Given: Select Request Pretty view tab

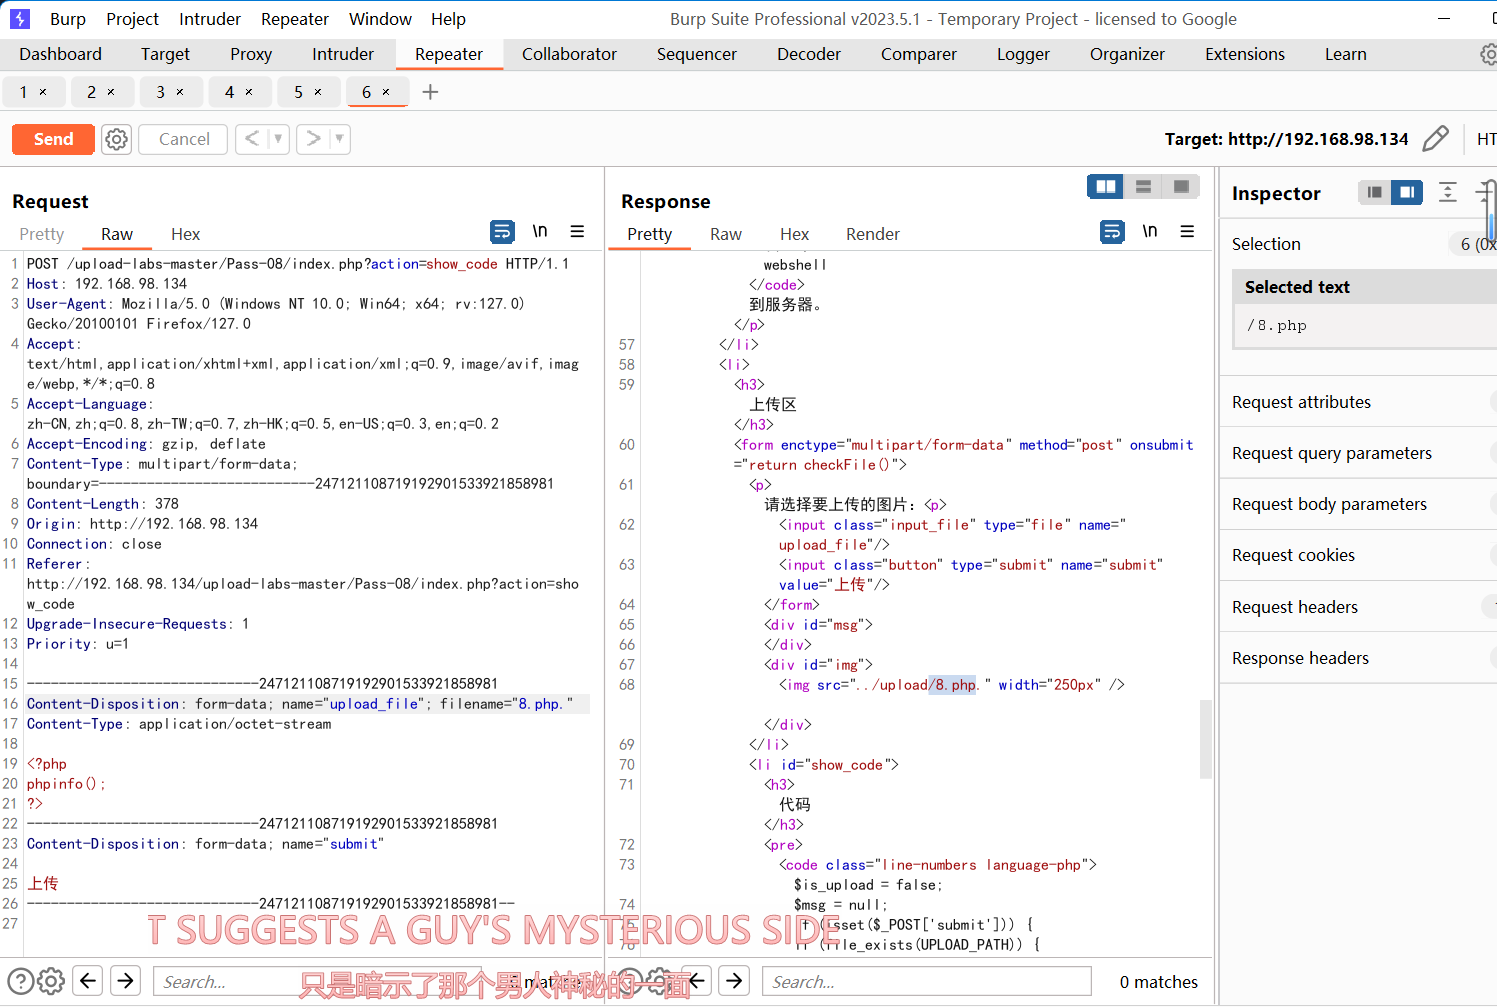Looking at the screenshot, I should click(42, 234).
